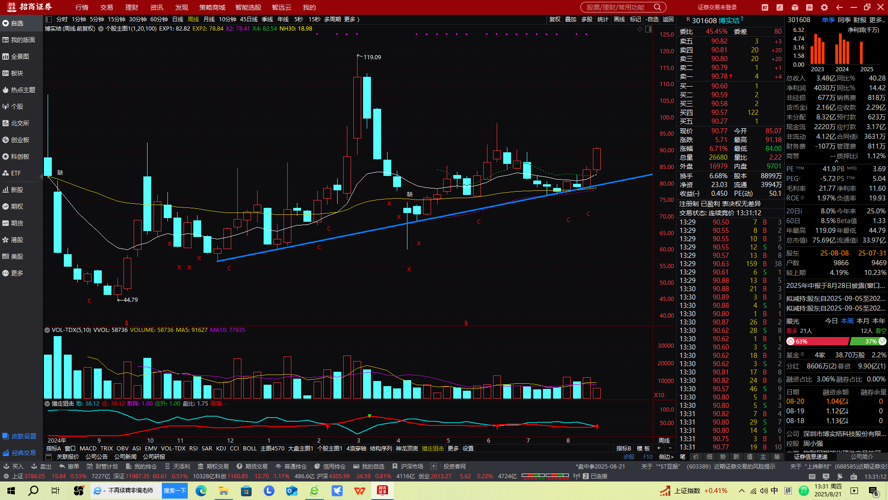Expand 更多 in the left sidebar
Image resolution: width=888 pixels, height=500 pixels.
pos(14,273)
